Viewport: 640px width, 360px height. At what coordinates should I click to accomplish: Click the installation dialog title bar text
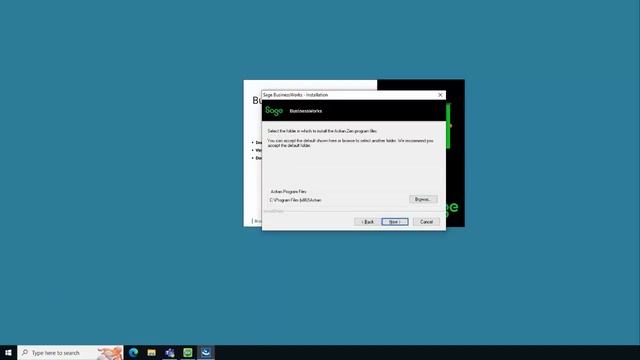pos(295,95)
